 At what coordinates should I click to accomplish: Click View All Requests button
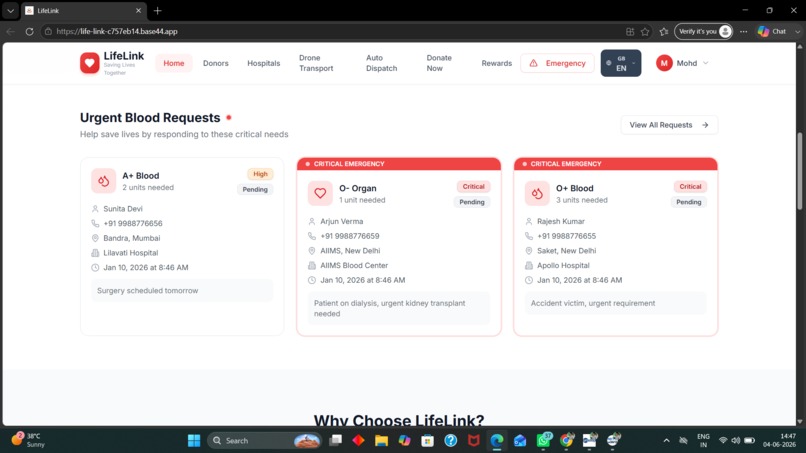pos(669,125)
